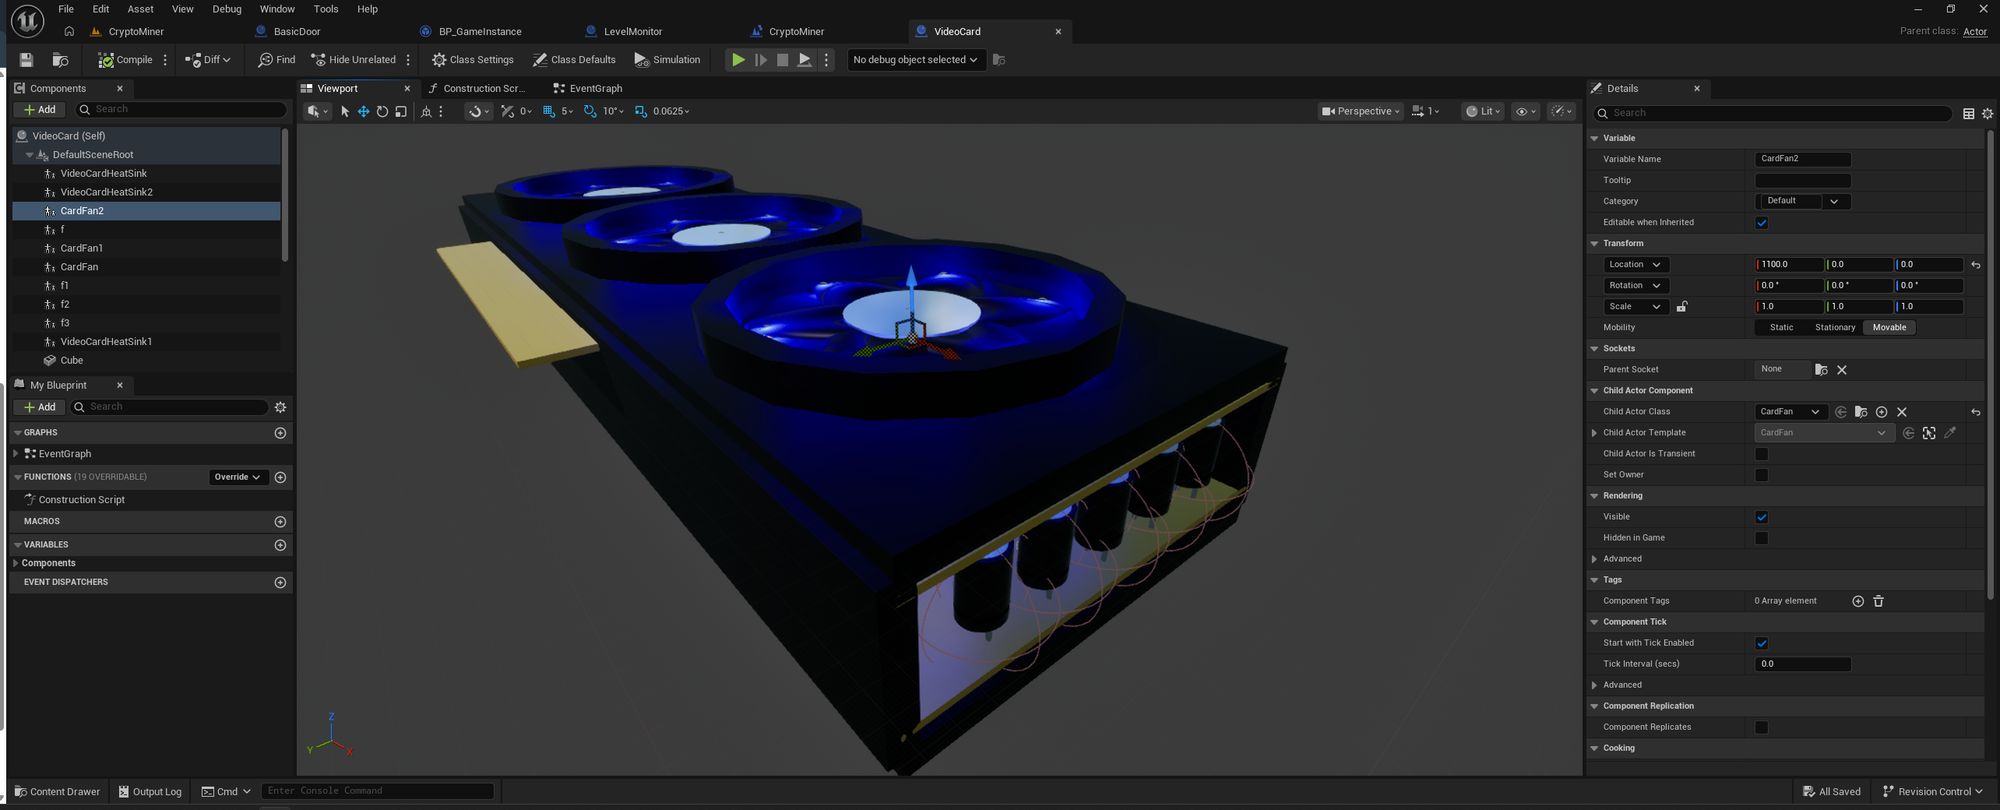The height and width of the screenshot is (810, 2000).
Task: Select the scale gizmo tool
Action: pos(401,112)
